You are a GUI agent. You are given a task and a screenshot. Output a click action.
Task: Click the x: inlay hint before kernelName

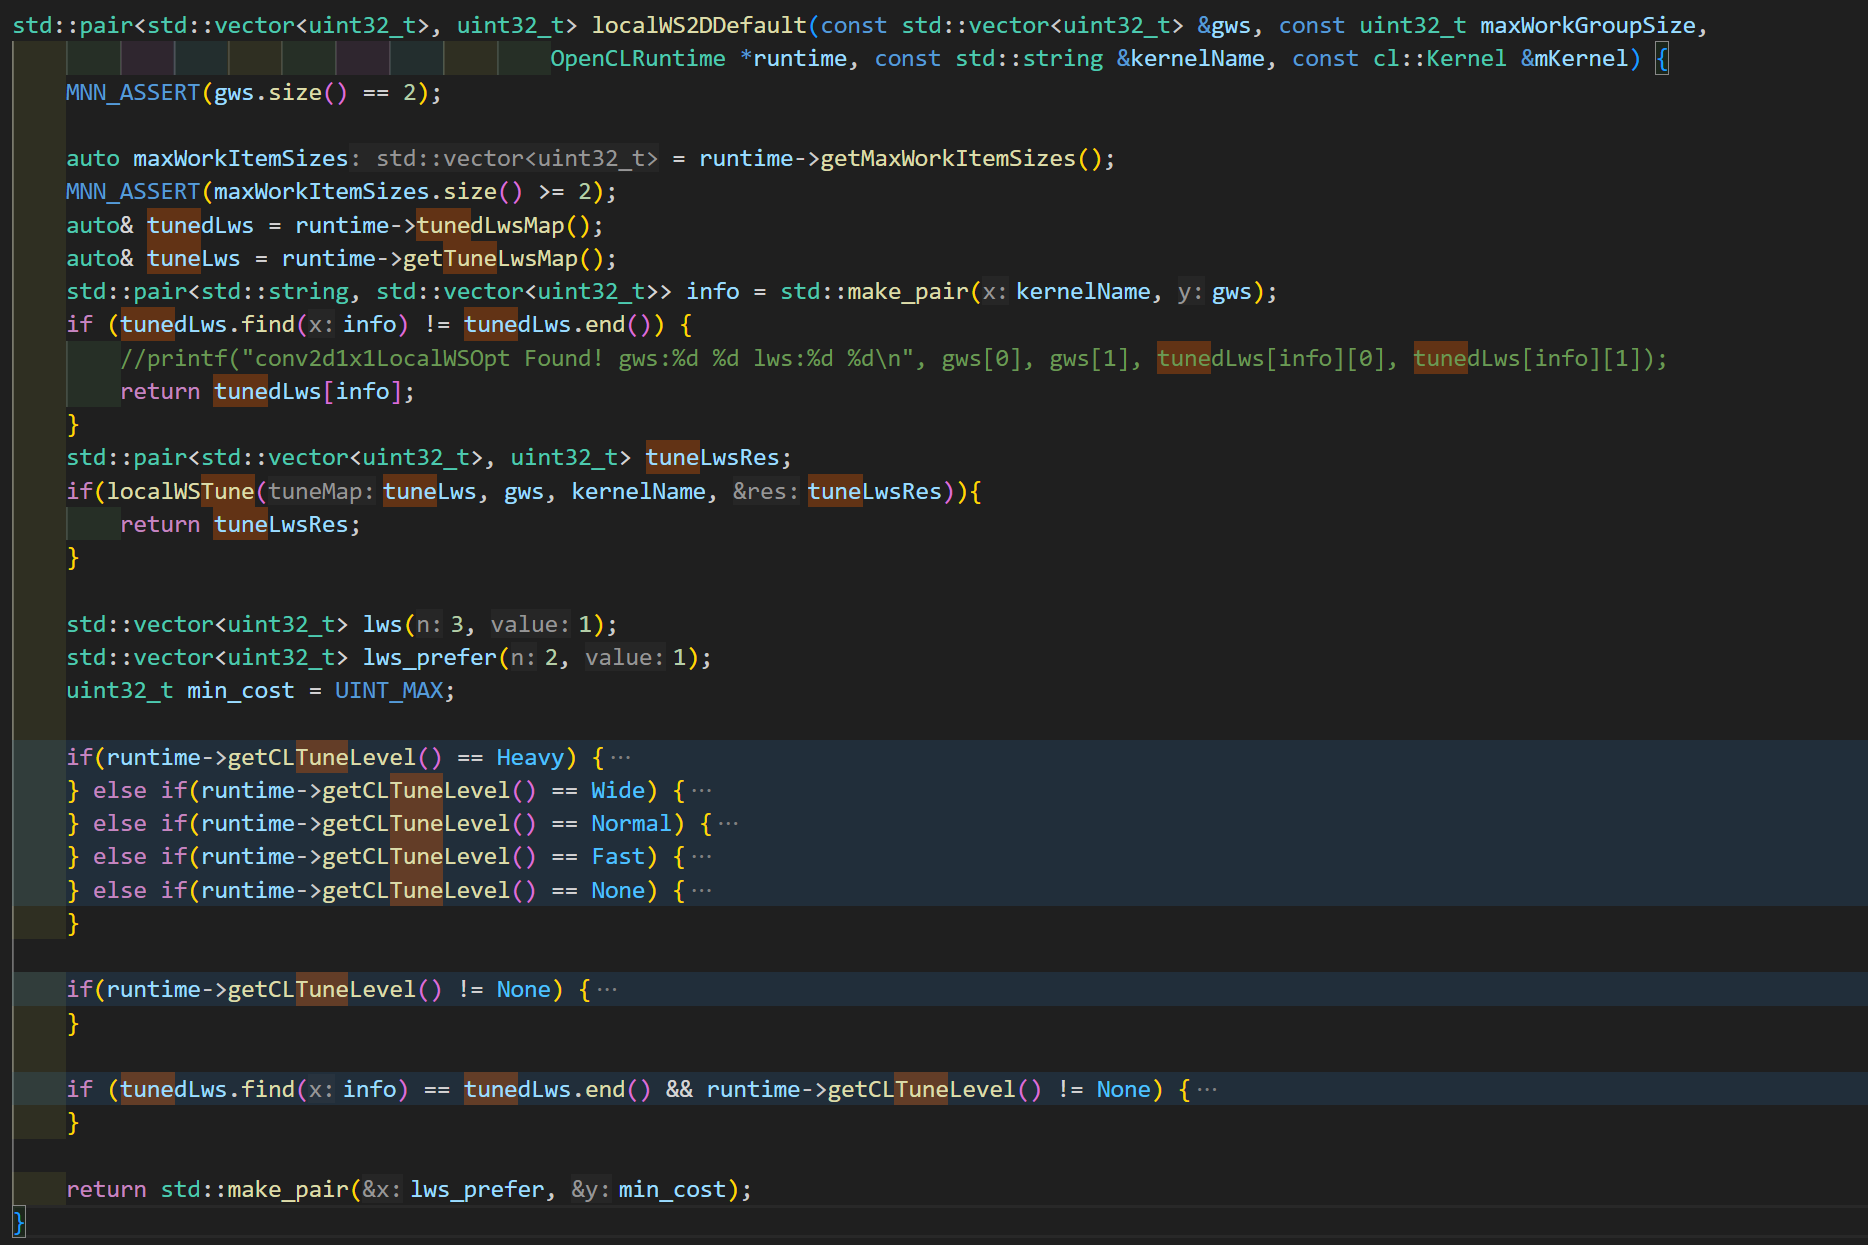[x=994, y=291]
